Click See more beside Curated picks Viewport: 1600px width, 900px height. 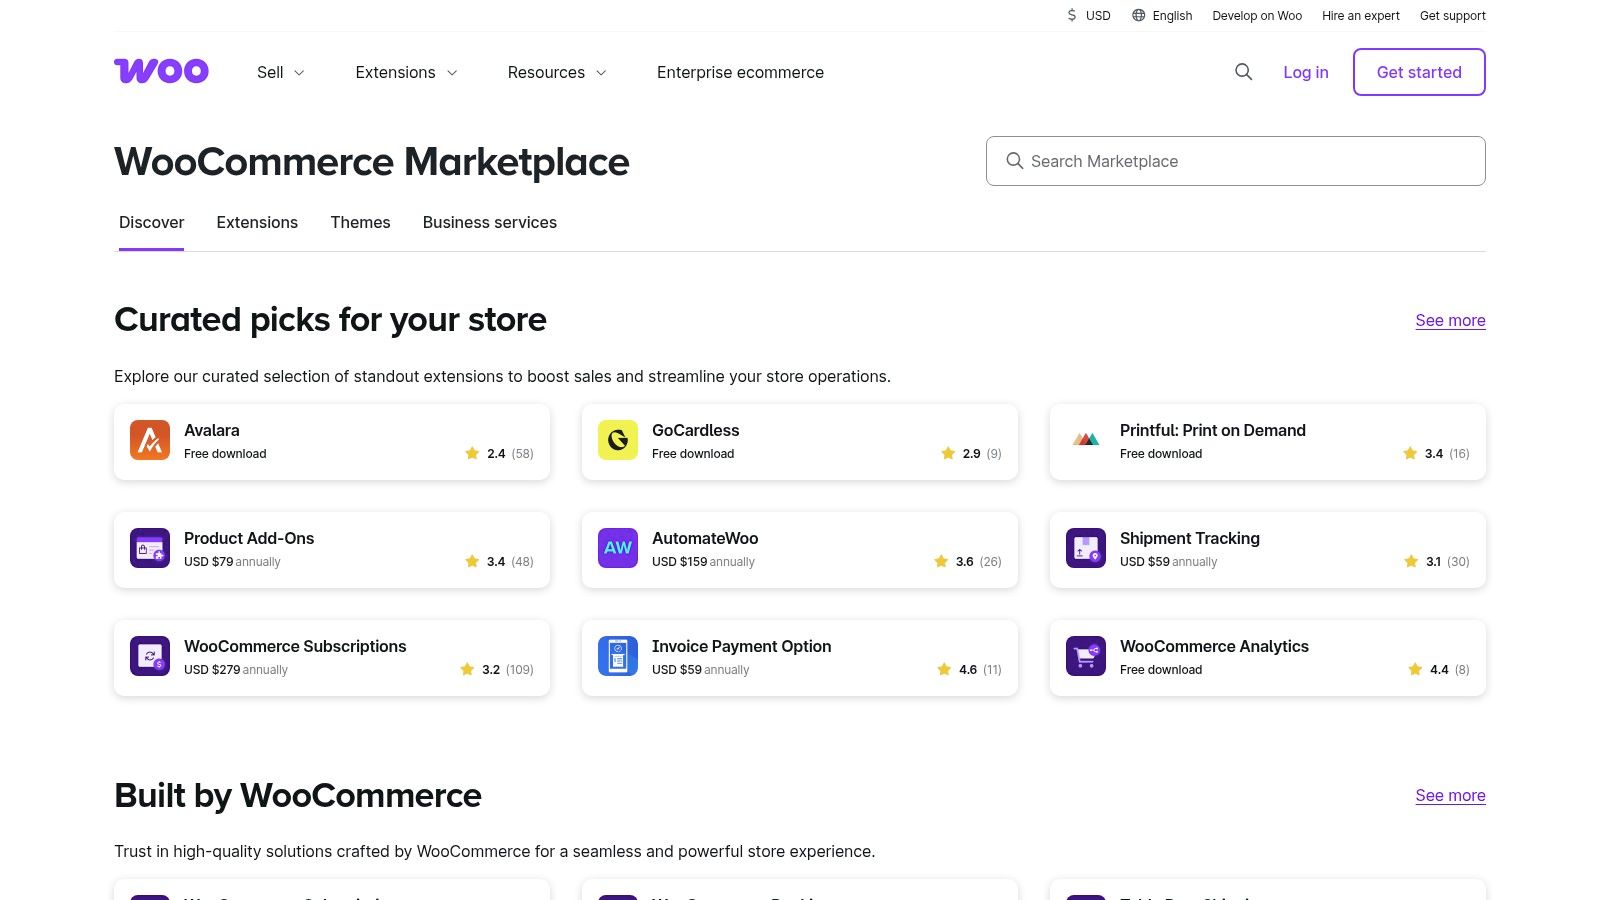(x=1450, y=320)
